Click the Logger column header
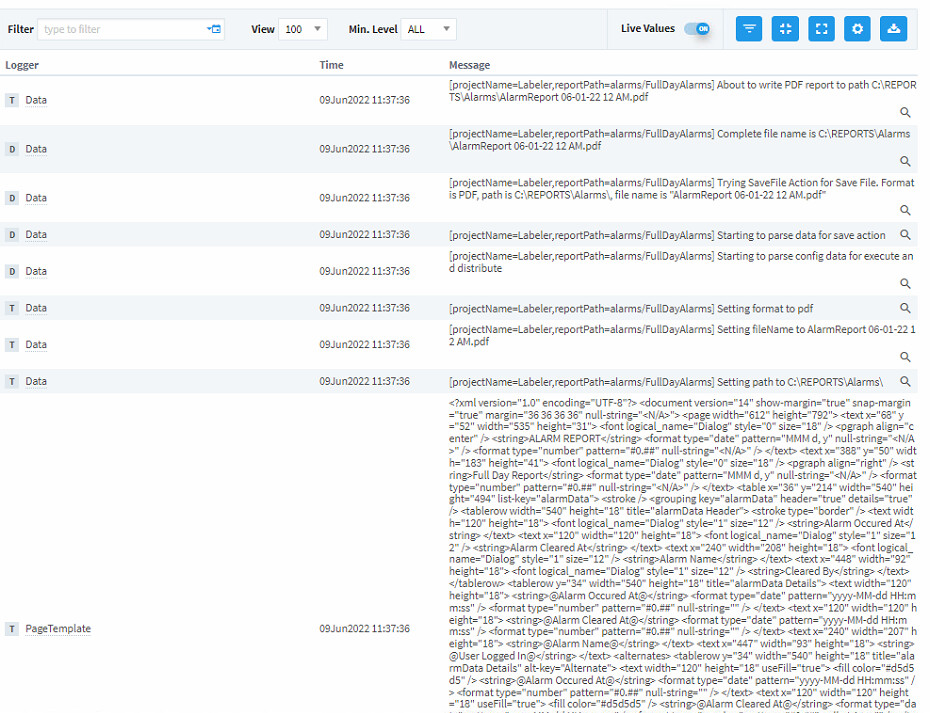Screen dimensions: 930x713 coord(22,65)
